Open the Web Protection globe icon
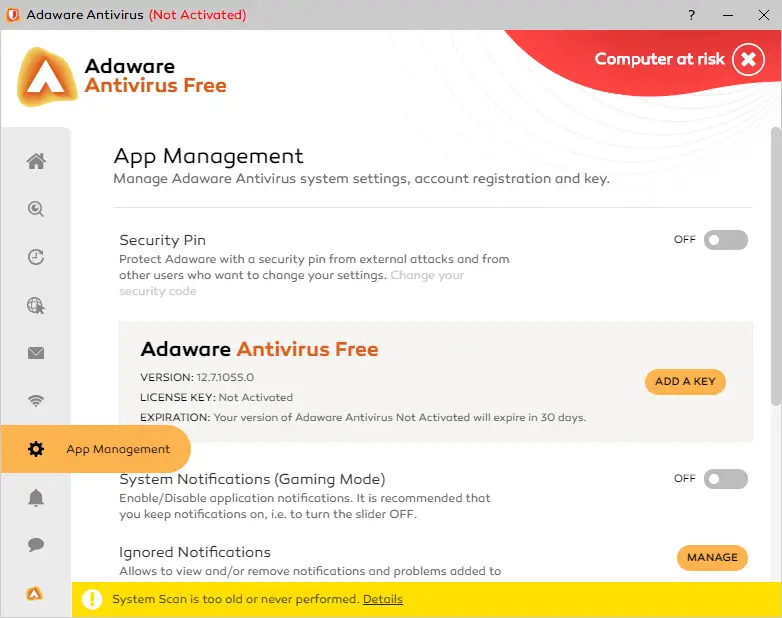Screen dimensions: 782x618 tap(36, 305)
